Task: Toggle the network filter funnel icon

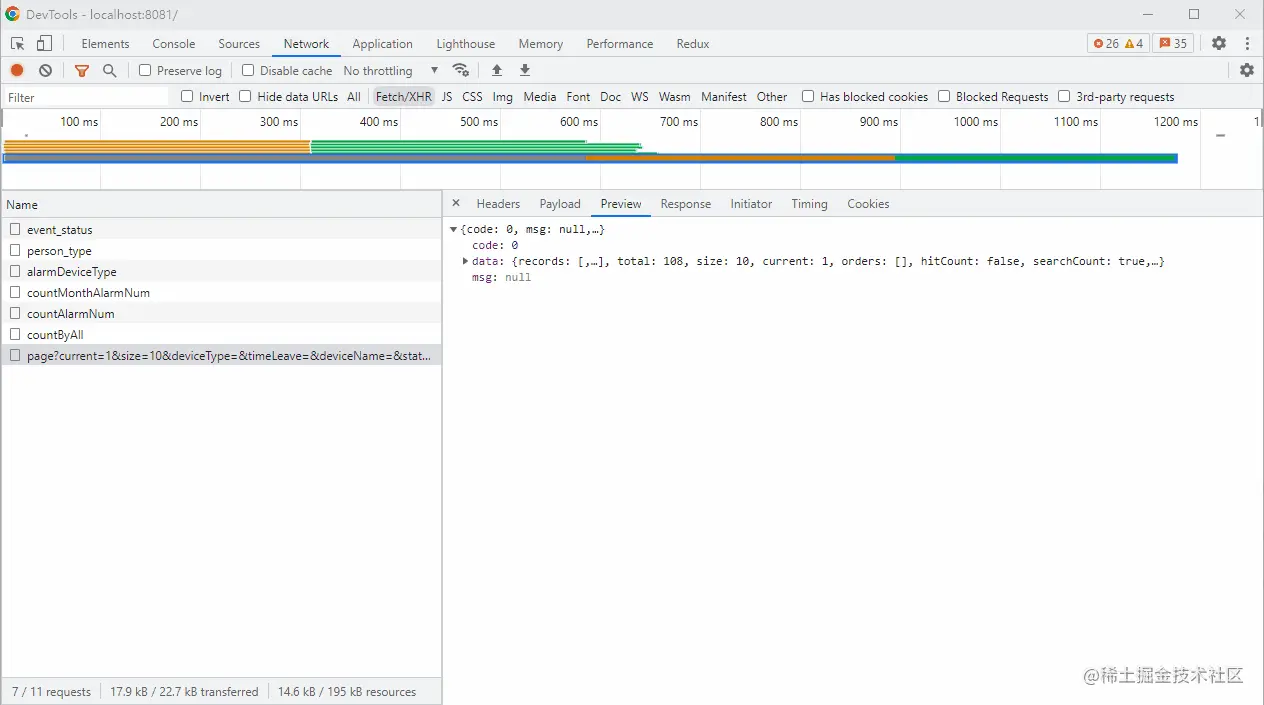Action: 82,70
